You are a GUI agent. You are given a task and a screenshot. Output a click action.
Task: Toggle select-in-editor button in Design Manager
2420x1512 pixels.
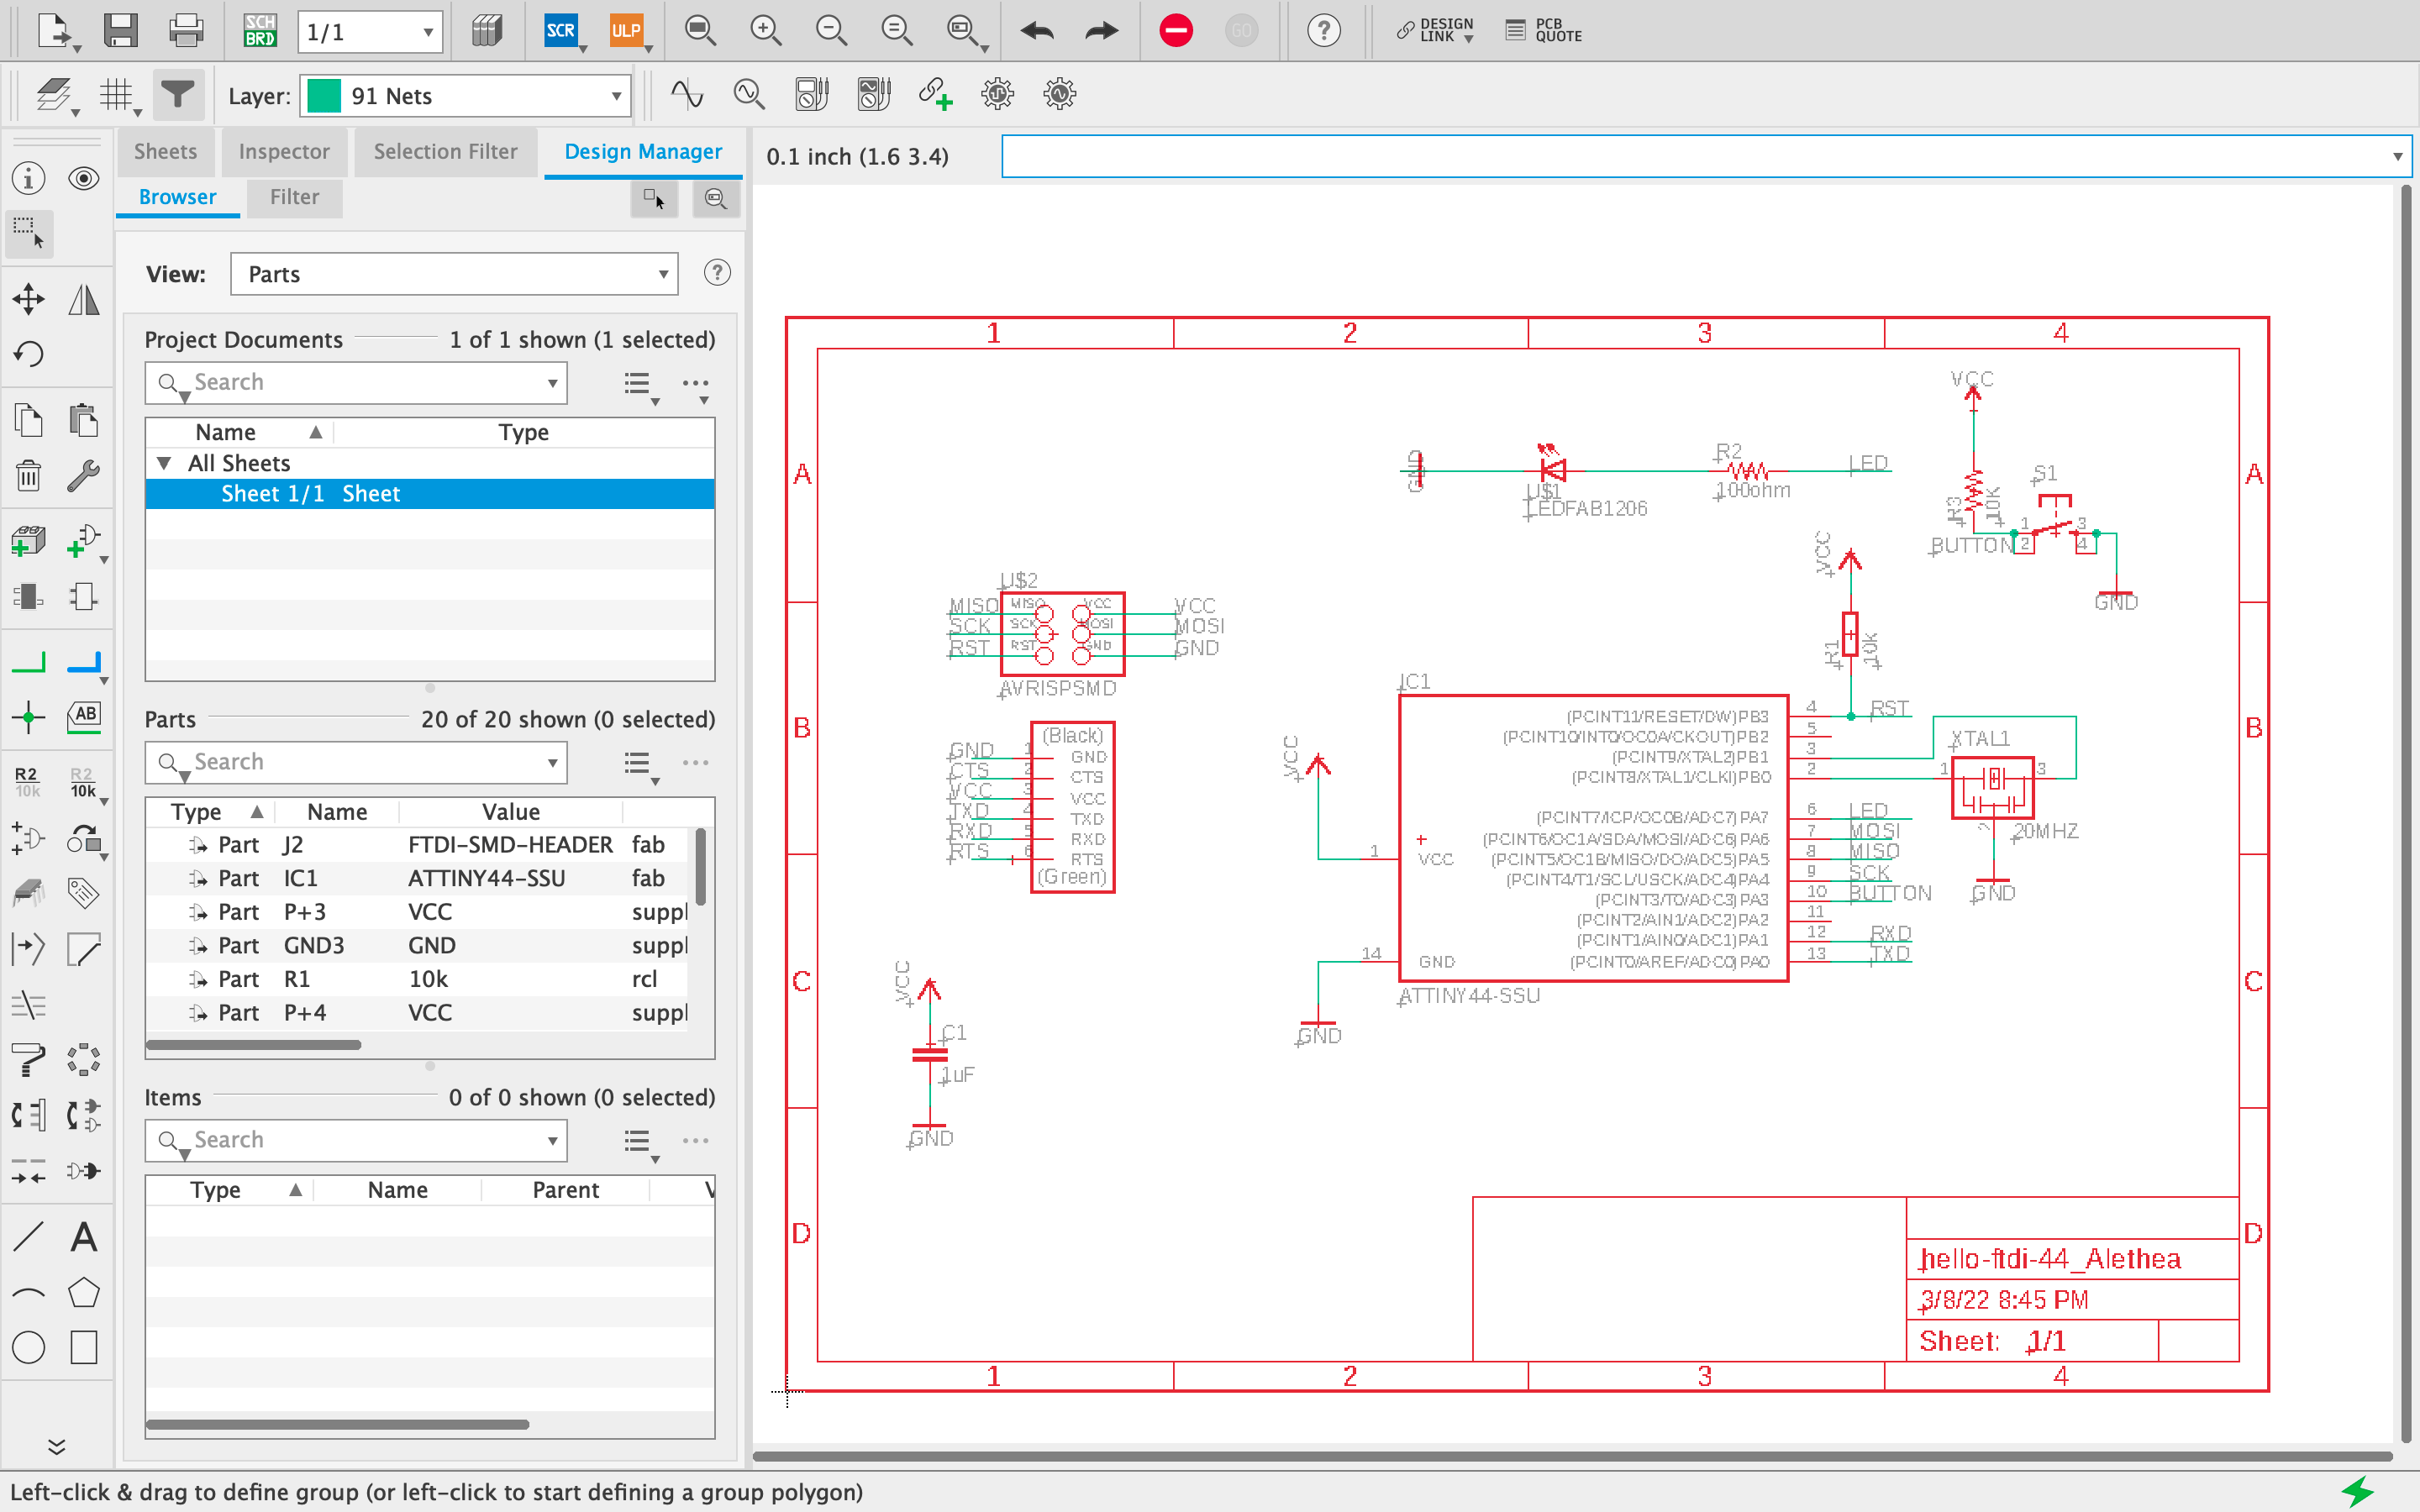coord(655,198)
